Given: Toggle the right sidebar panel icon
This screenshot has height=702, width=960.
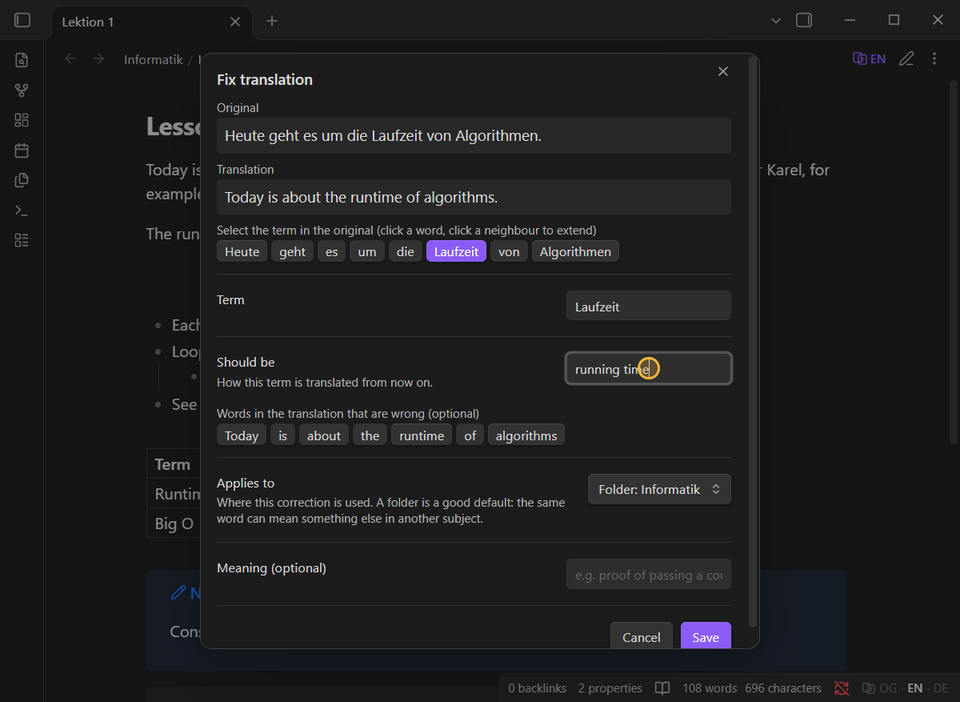Looking at the screenshot, I should [804, 20].
